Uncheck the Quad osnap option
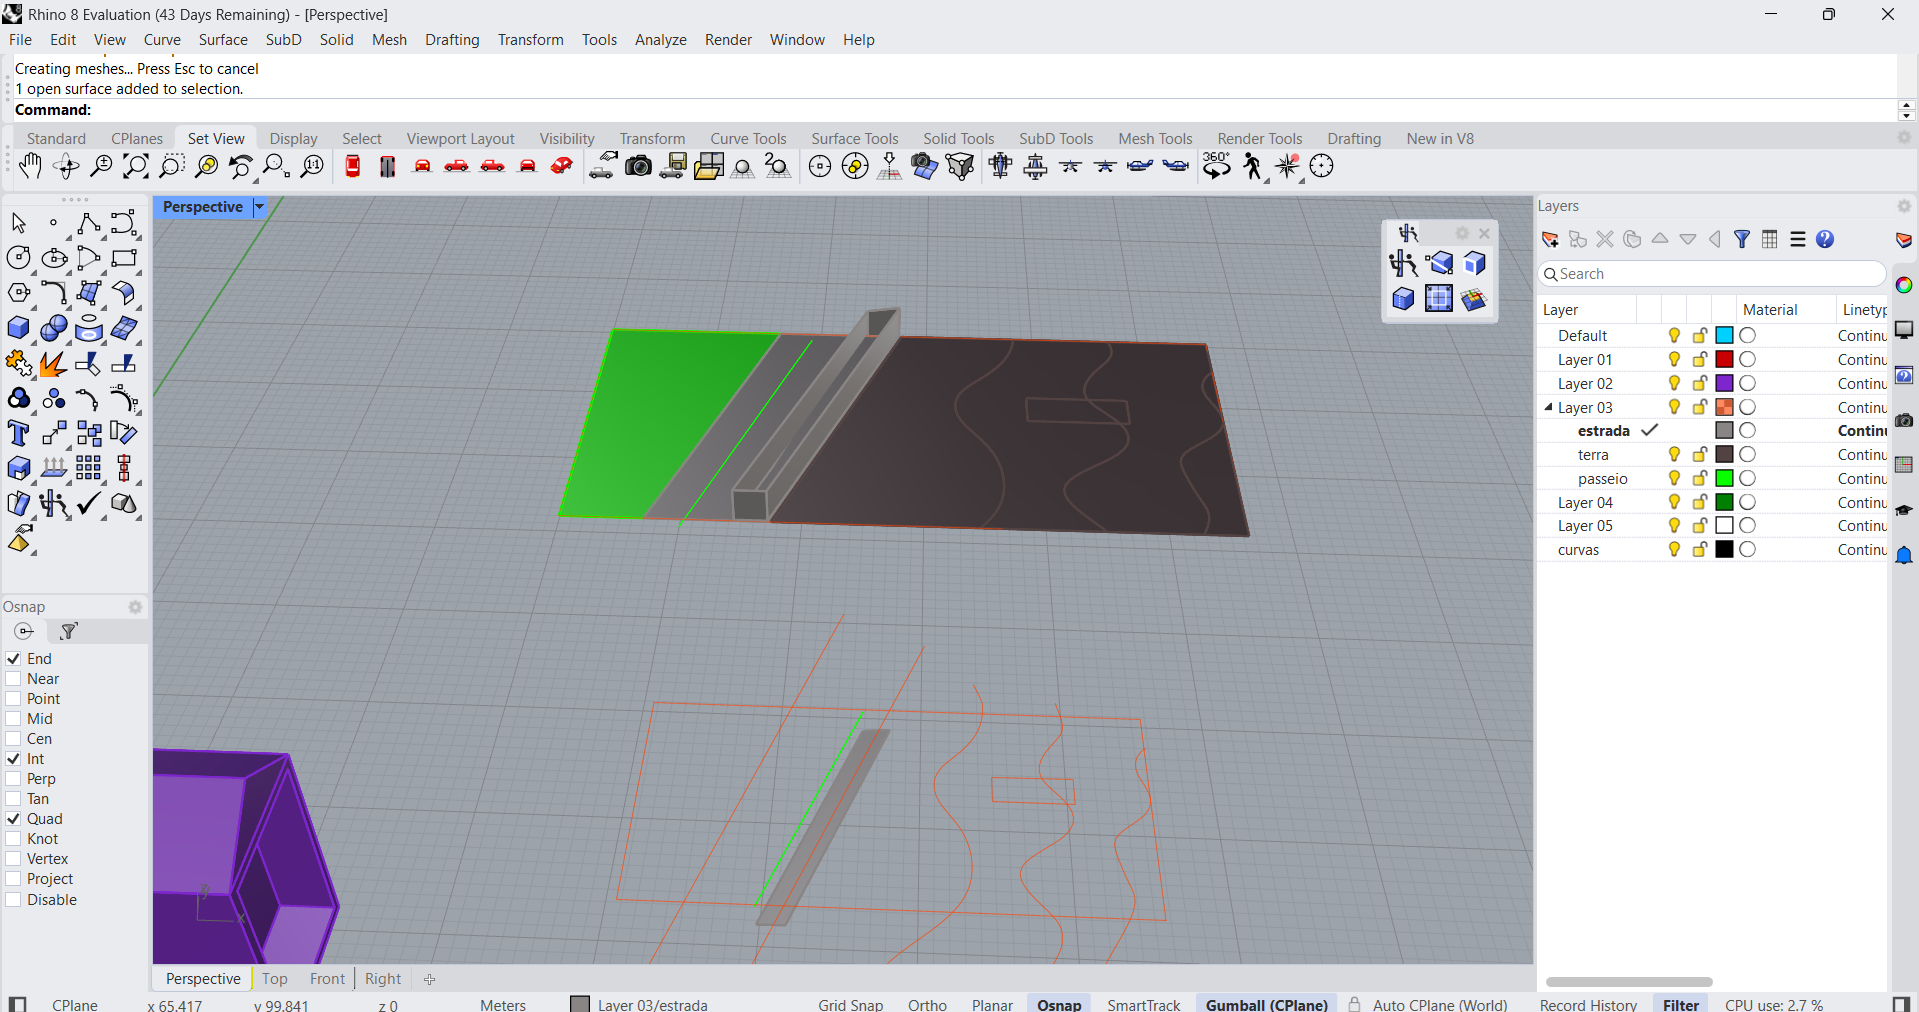Screen dimensions: 1919x1012 pos(14,819)
